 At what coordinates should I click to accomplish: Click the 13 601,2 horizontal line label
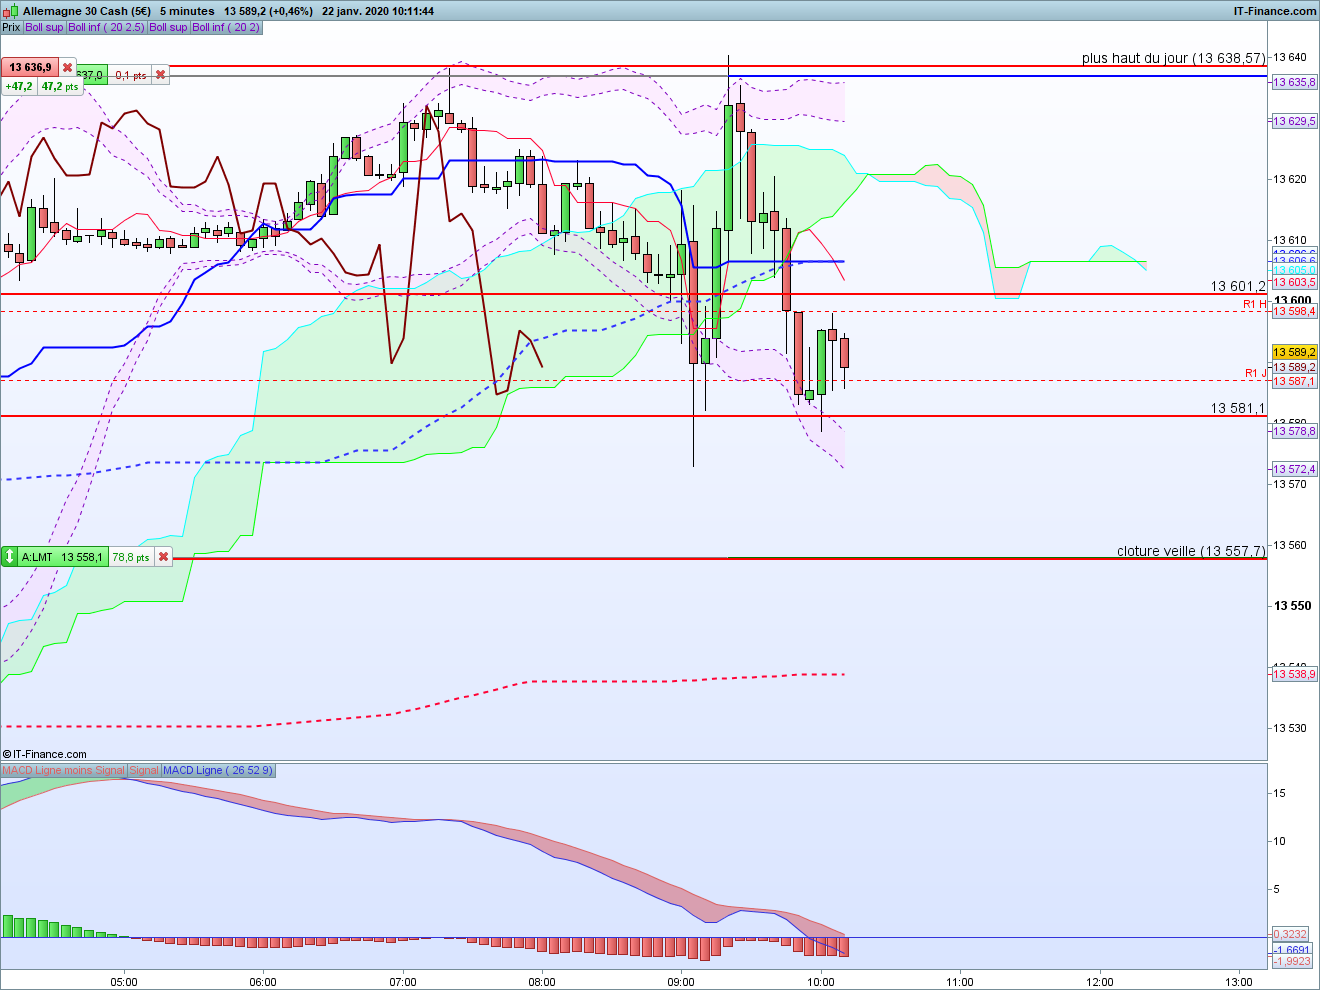click(1238, 286)
